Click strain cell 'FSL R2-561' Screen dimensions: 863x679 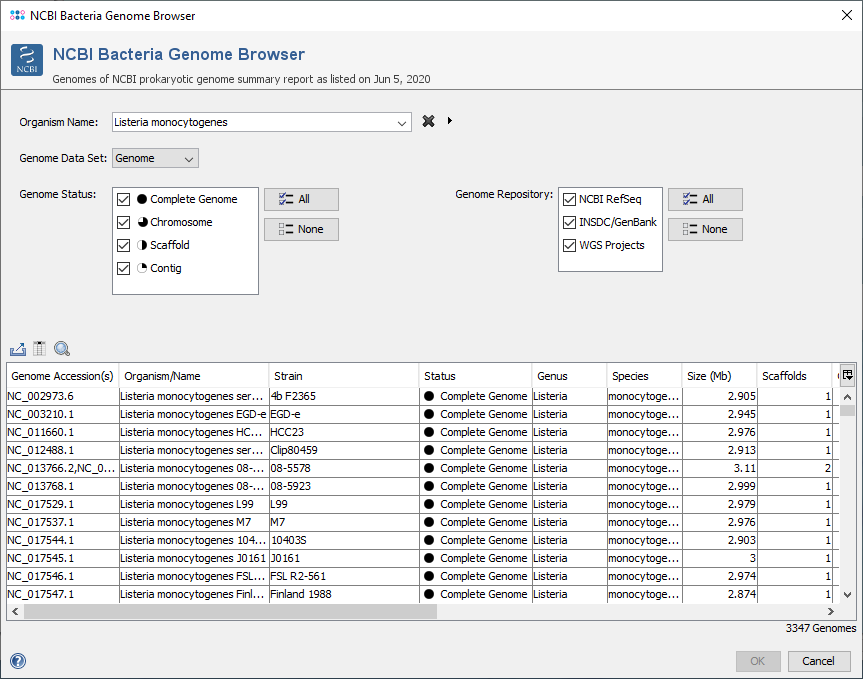(x=344, y=576)
